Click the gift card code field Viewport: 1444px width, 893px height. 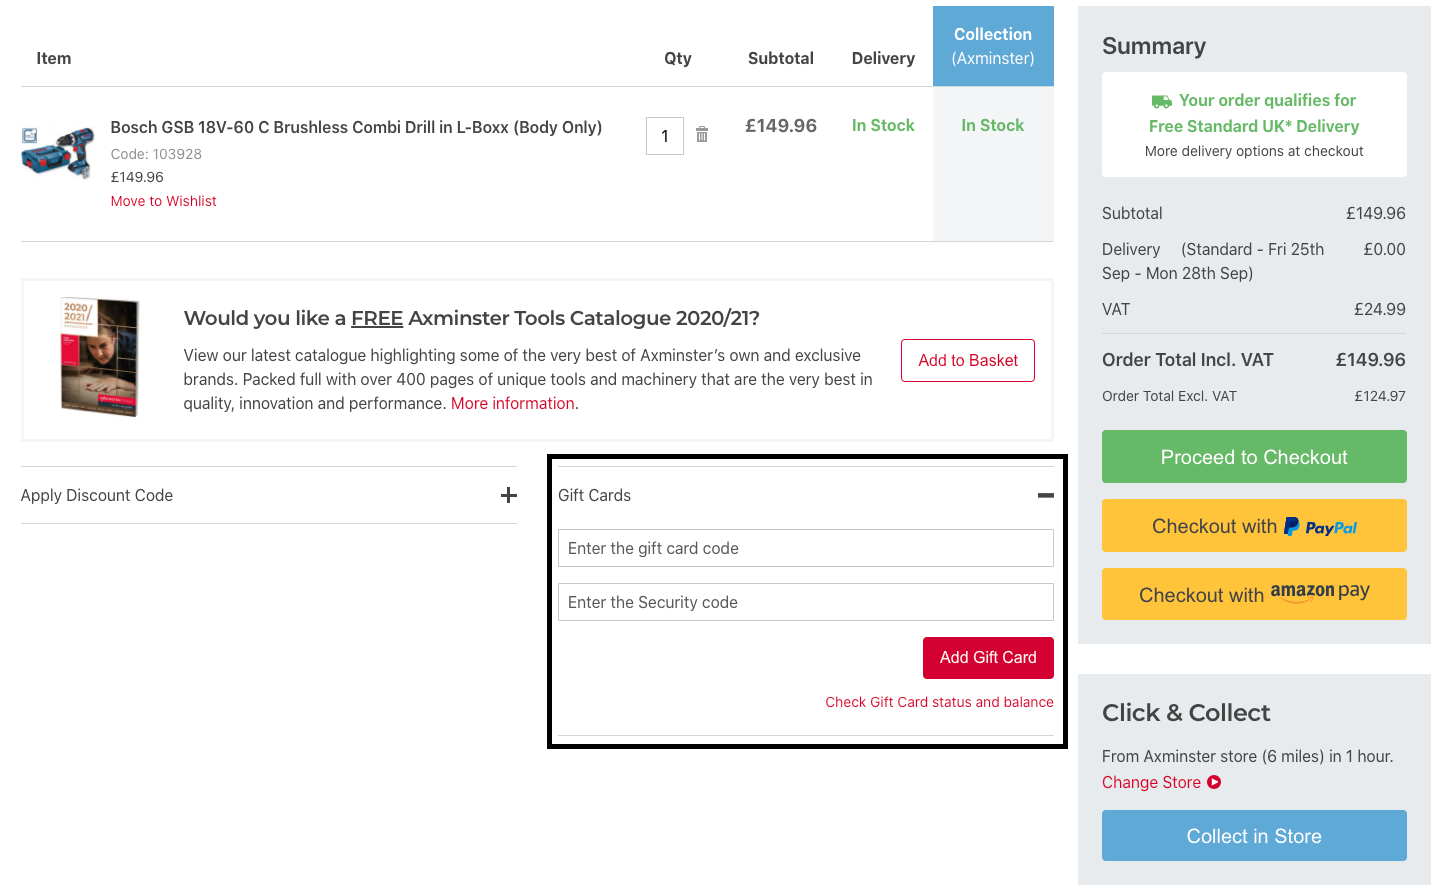click(805, 548)
